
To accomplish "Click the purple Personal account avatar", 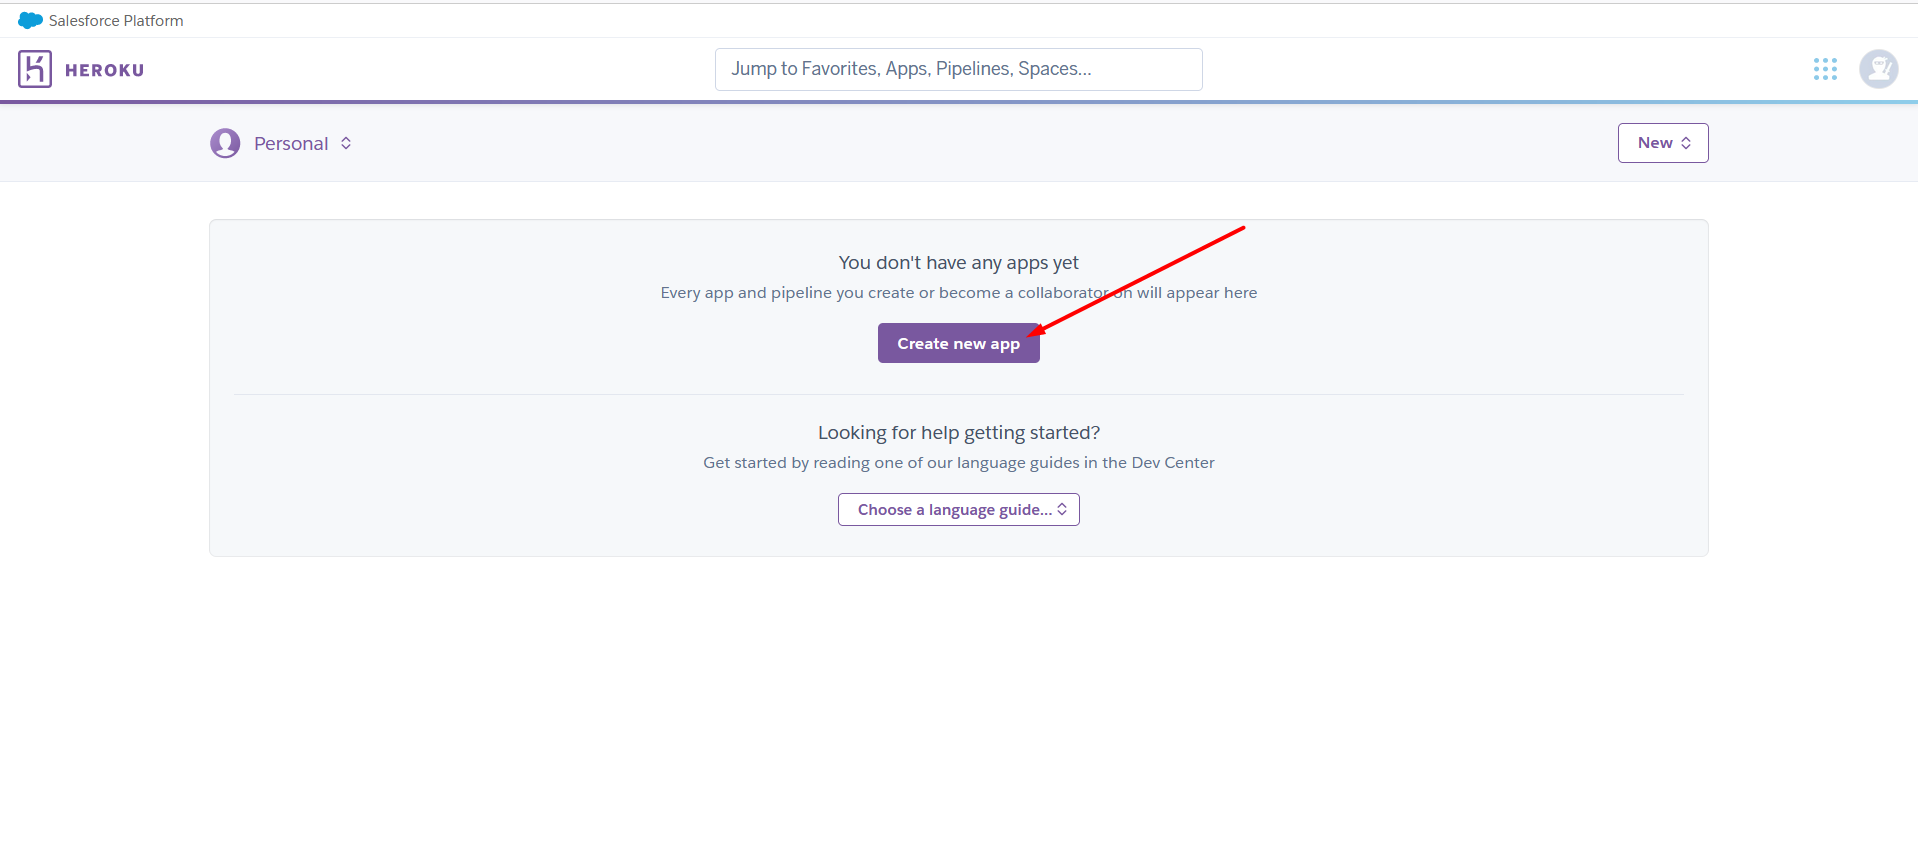I will [x=225, y=143].
